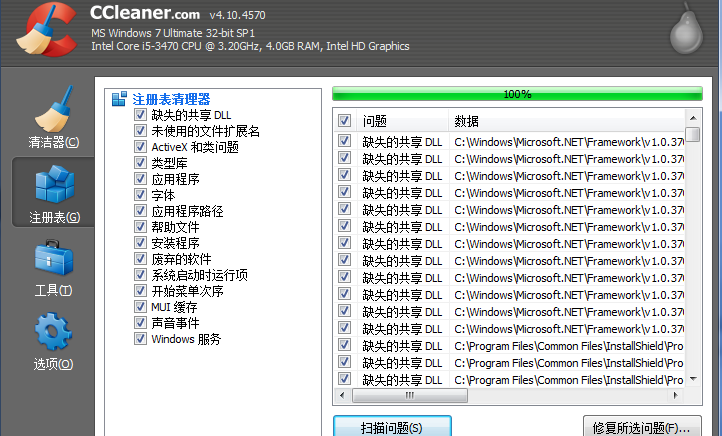Click the horizontal scroll left arrow
The width and height of the screenshot is (722, 436).
coord(342,395)
